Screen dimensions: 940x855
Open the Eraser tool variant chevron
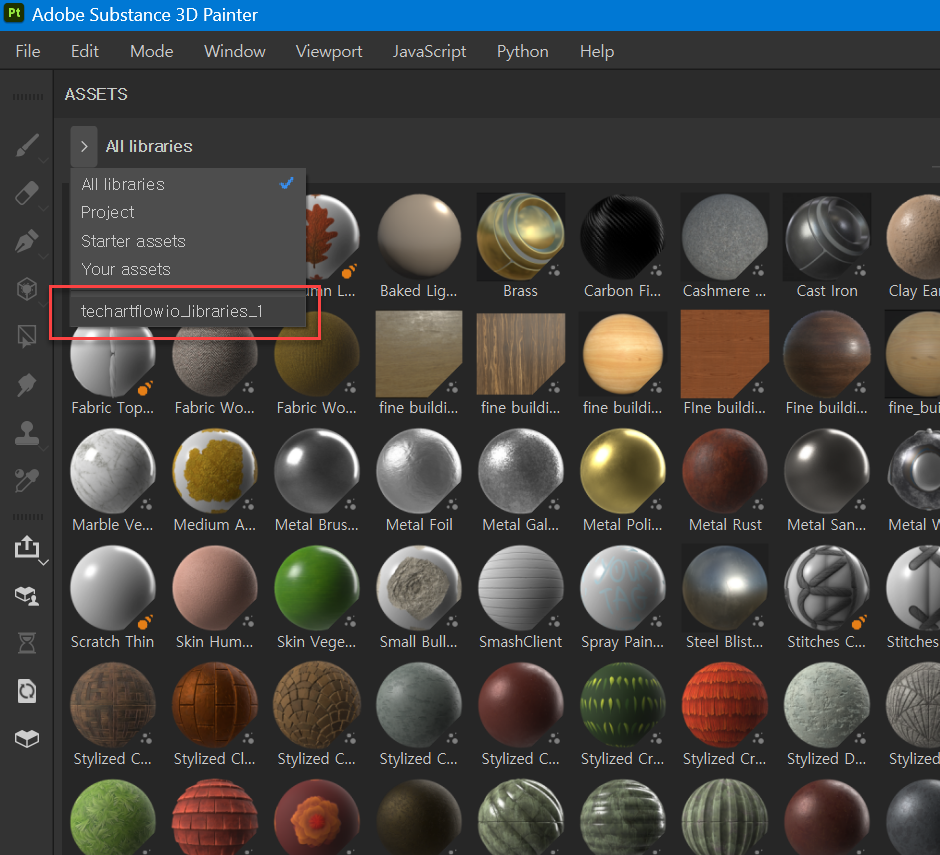(44, 208)
